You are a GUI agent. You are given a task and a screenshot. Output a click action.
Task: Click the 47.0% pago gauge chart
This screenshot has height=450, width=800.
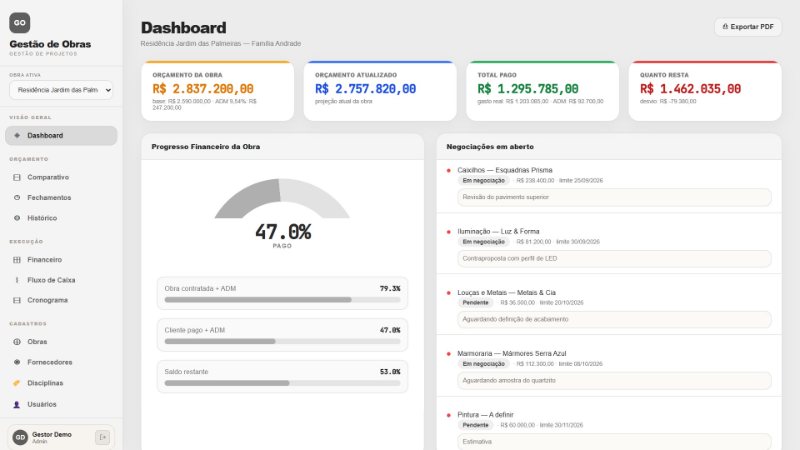282,212
